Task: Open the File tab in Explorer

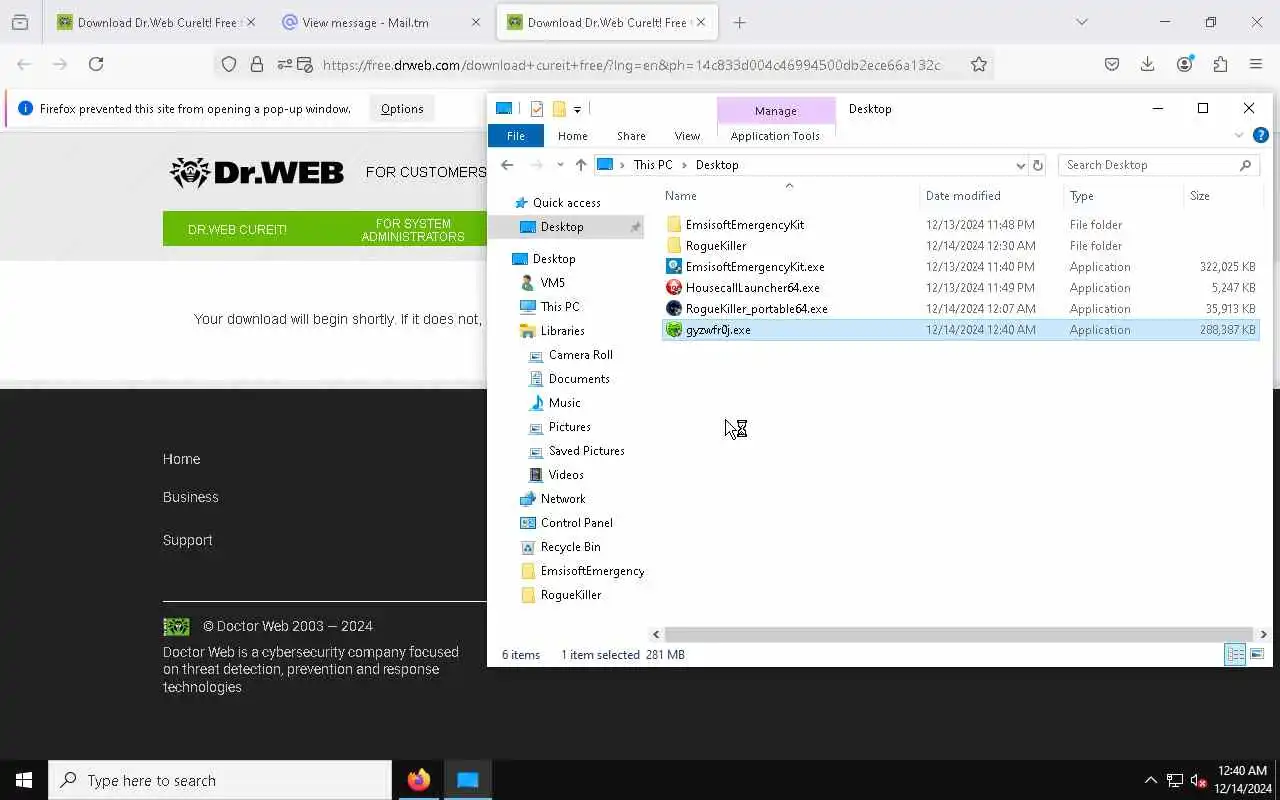Action: point(516,136)
